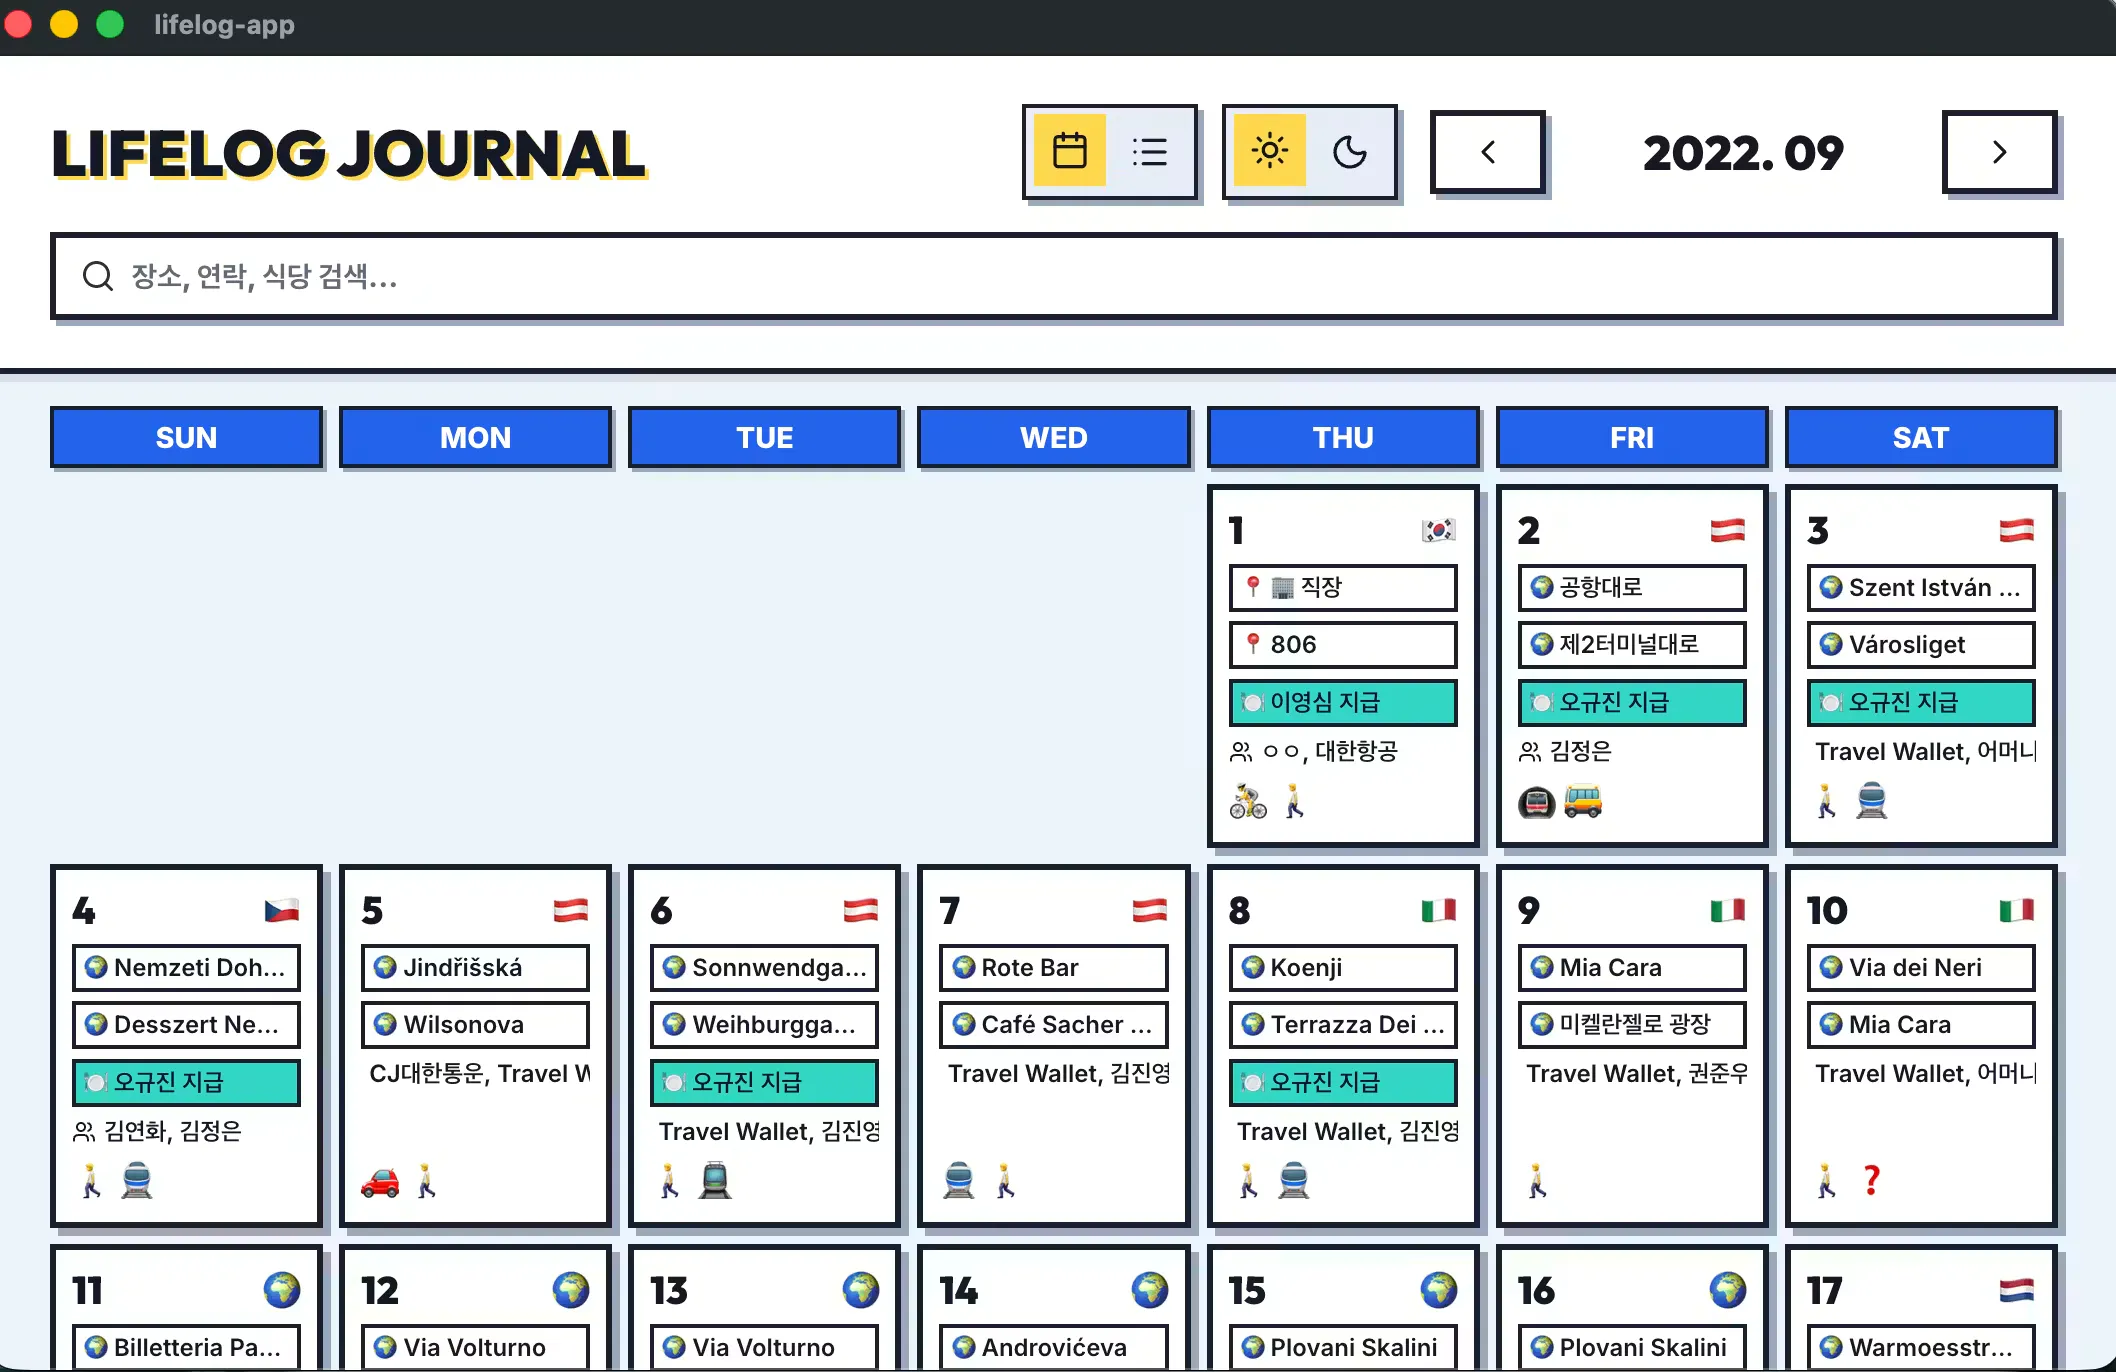Image resolution: width=2116 pixels, height=1372 pixels.
Task: Click the 2022. 09 month label
Action: point(1743,153)
